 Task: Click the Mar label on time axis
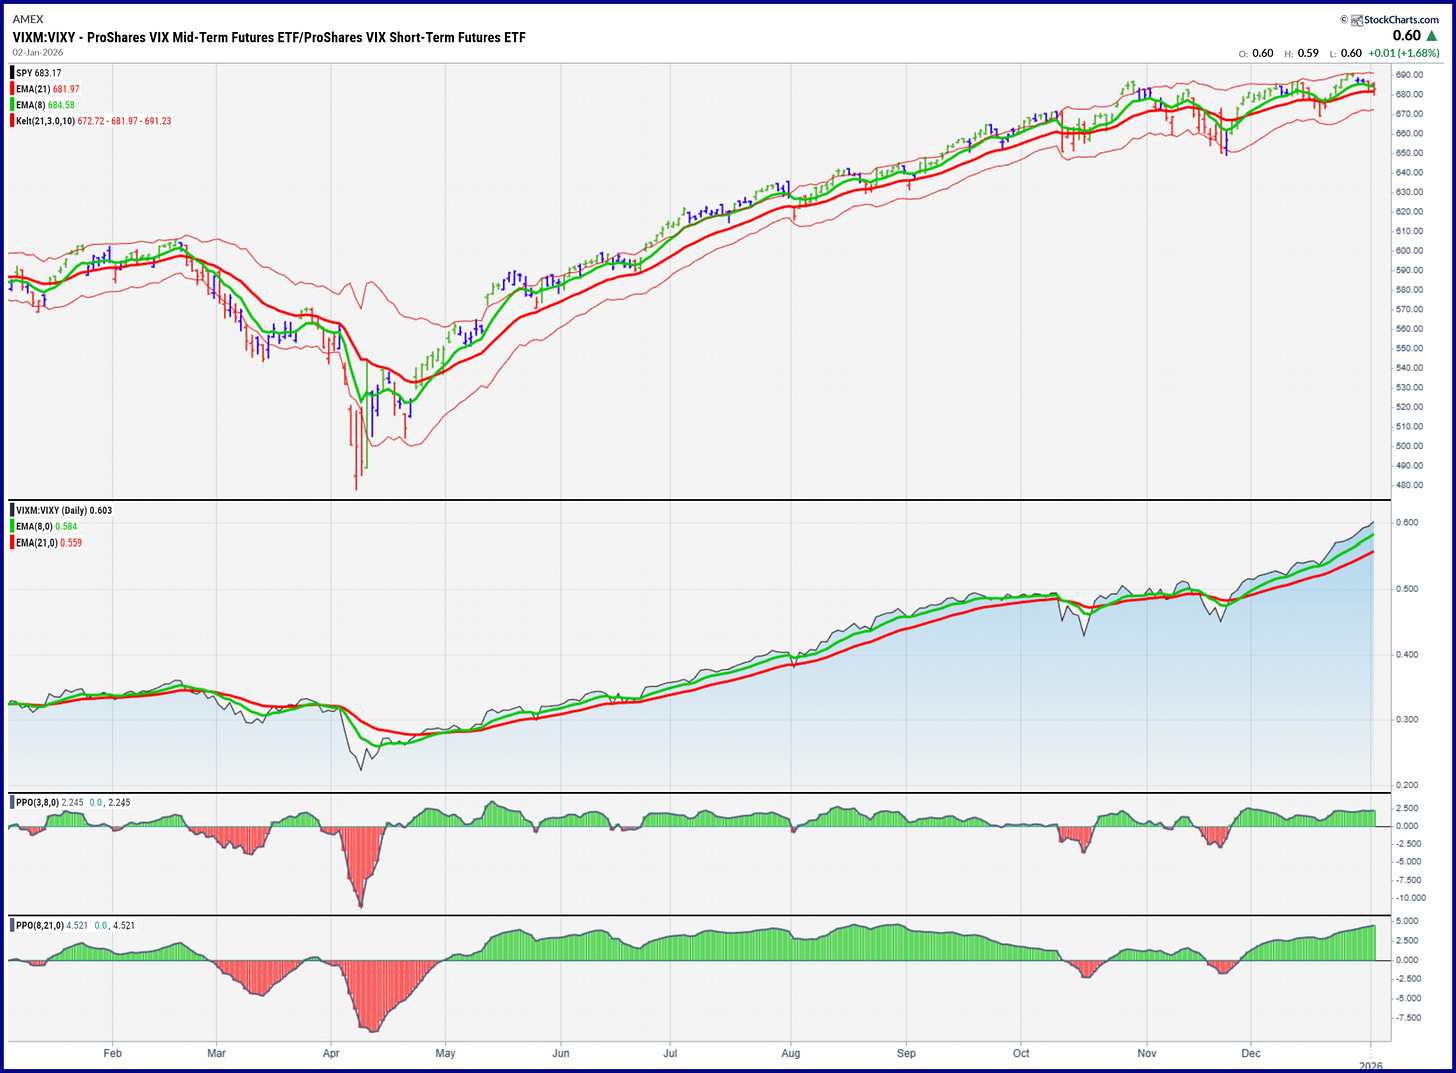[216, 1053]
